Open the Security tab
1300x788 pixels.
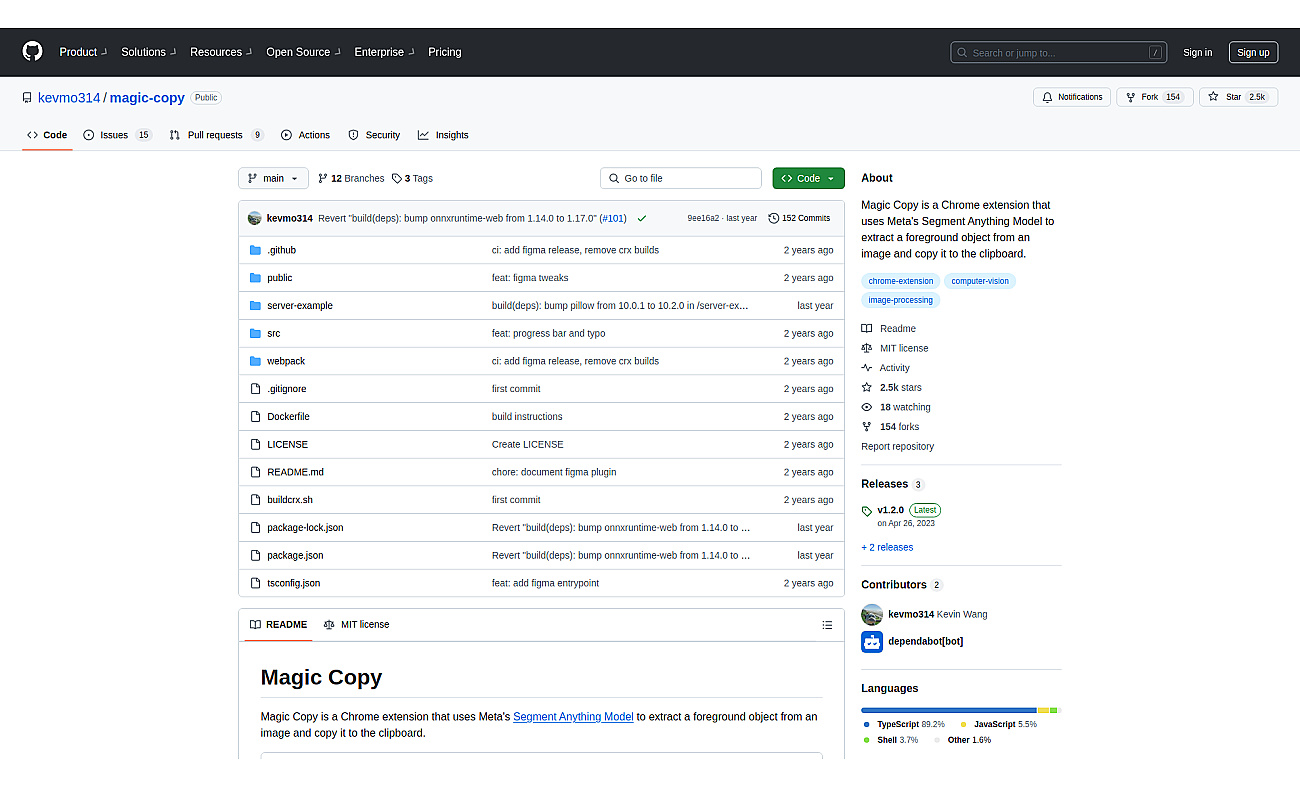click(374, 135)
